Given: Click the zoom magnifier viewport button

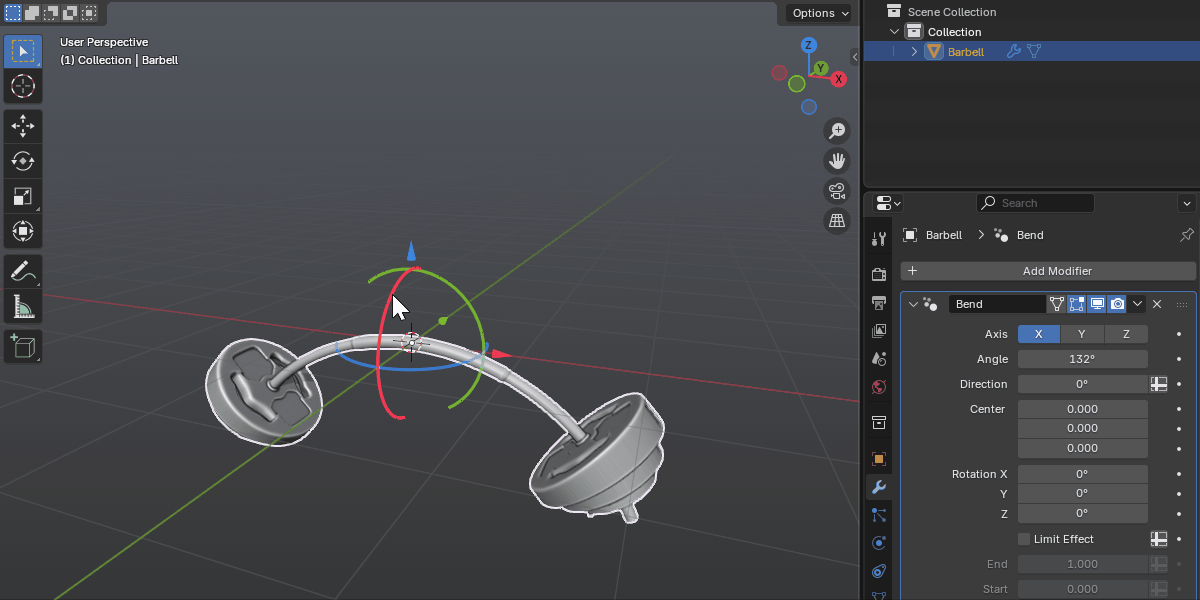Looking at the screenshot, I should point(837,131).
